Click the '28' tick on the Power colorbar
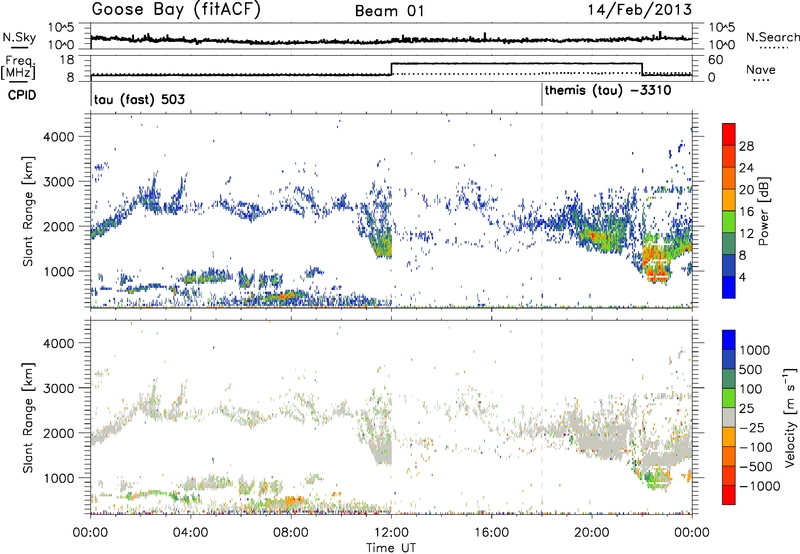The image size is (800, 554). click(746, 146)
